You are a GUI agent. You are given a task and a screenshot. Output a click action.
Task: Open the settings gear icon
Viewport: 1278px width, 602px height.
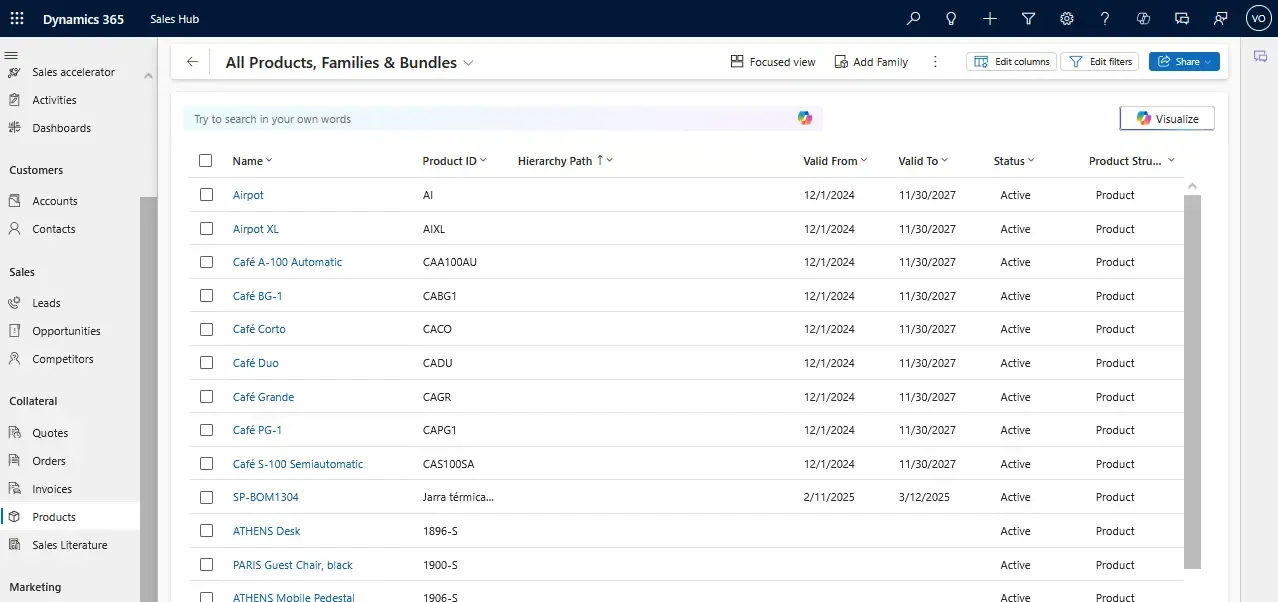(1067, 19)
